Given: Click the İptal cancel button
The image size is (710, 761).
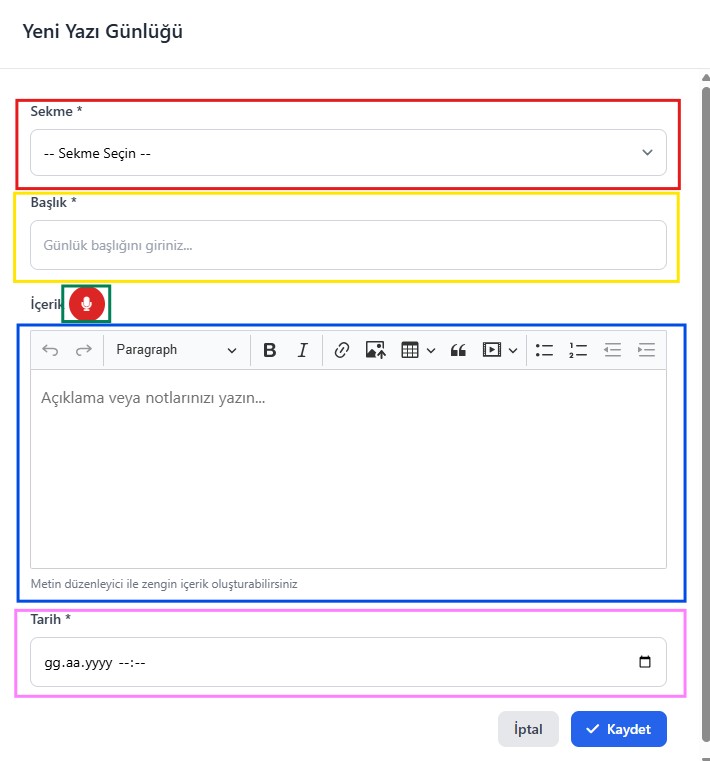Looking at the screenshot, I should (527, 729).
